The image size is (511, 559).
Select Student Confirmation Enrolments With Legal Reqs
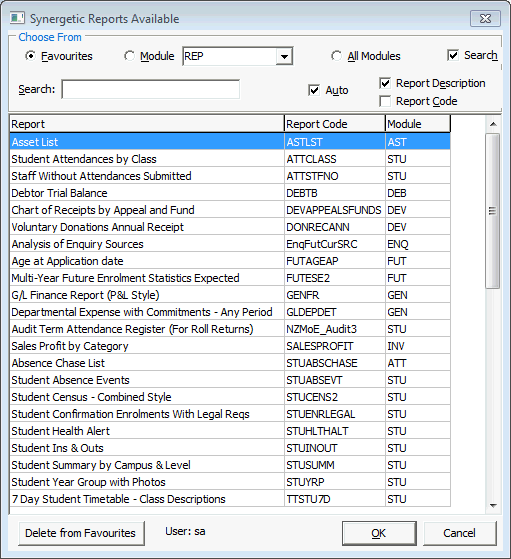pos(230,414)
